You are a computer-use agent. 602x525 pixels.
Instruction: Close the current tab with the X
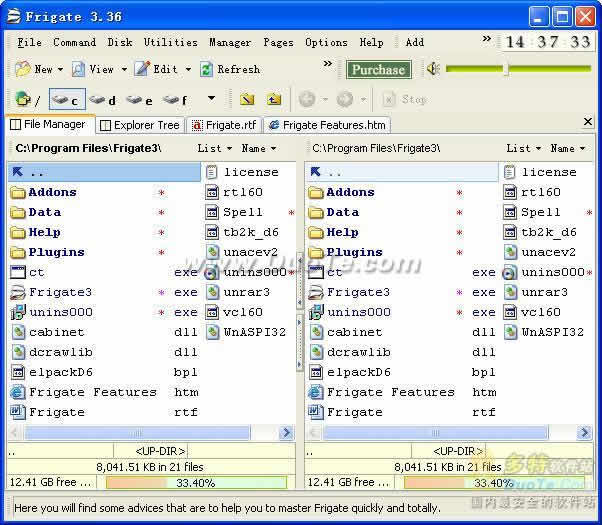coord(587,122)
